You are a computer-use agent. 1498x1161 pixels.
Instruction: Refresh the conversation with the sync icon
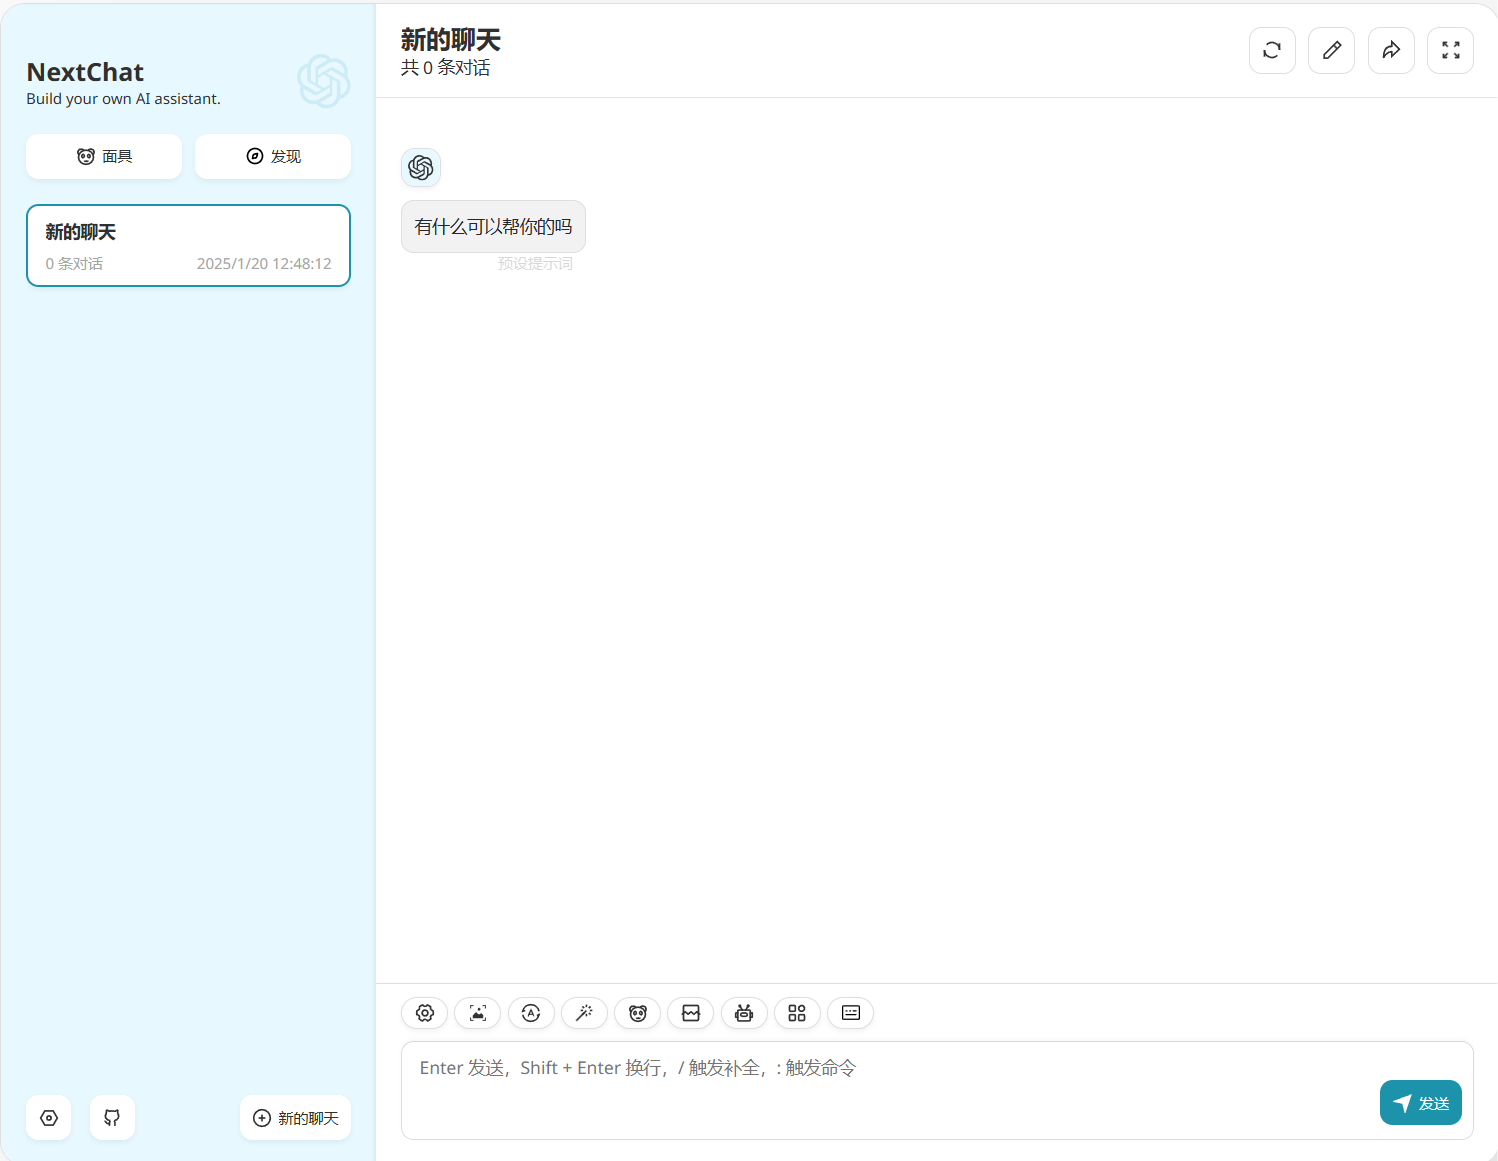[1271, 50]
